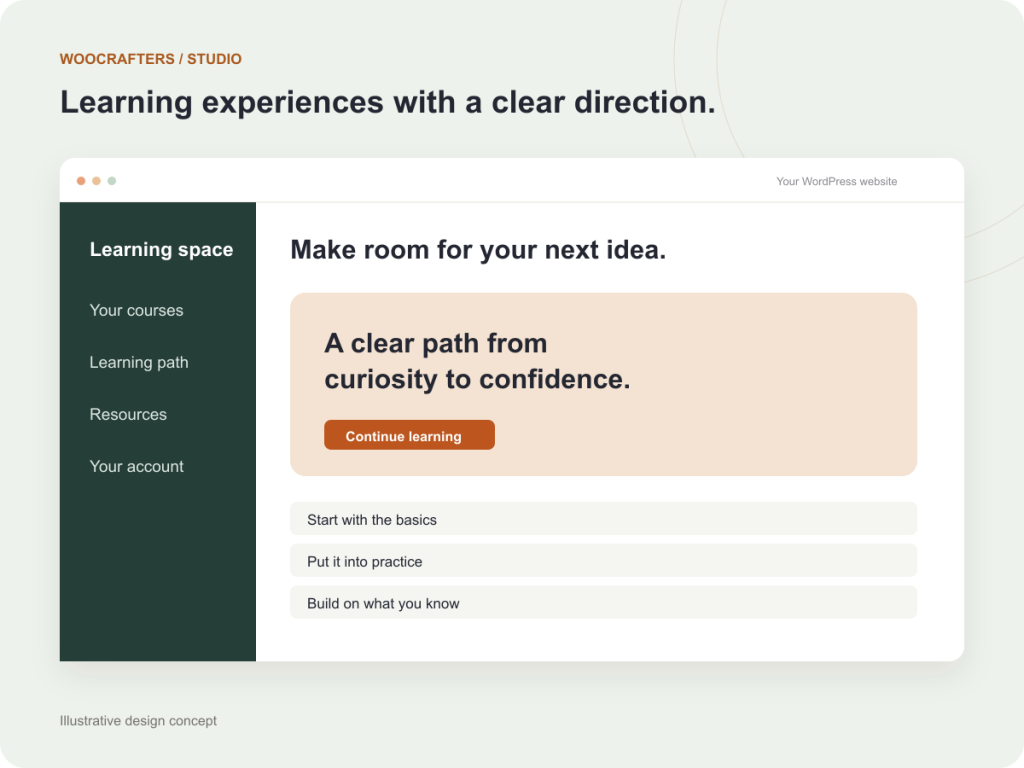
Task: Click the green window dot
Action: (x=112, y=181)
